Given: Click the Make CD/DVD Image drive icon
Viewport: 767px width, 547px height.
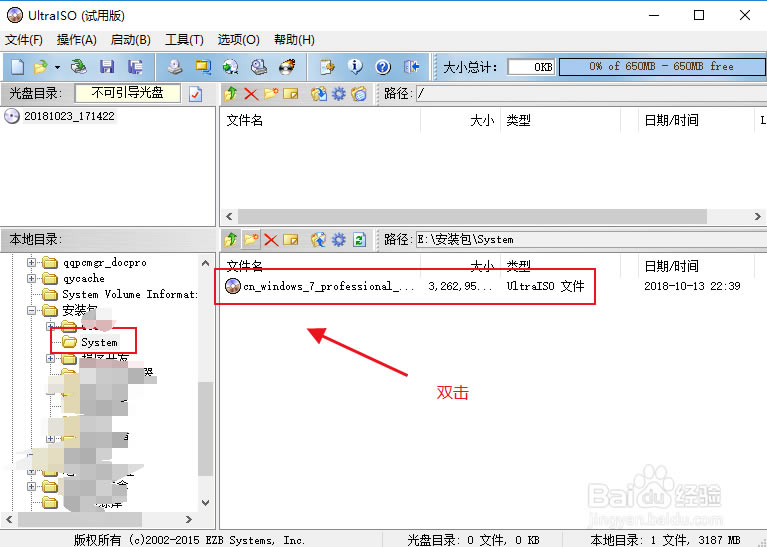Looking at the screenshot, I should click(175, 67).
